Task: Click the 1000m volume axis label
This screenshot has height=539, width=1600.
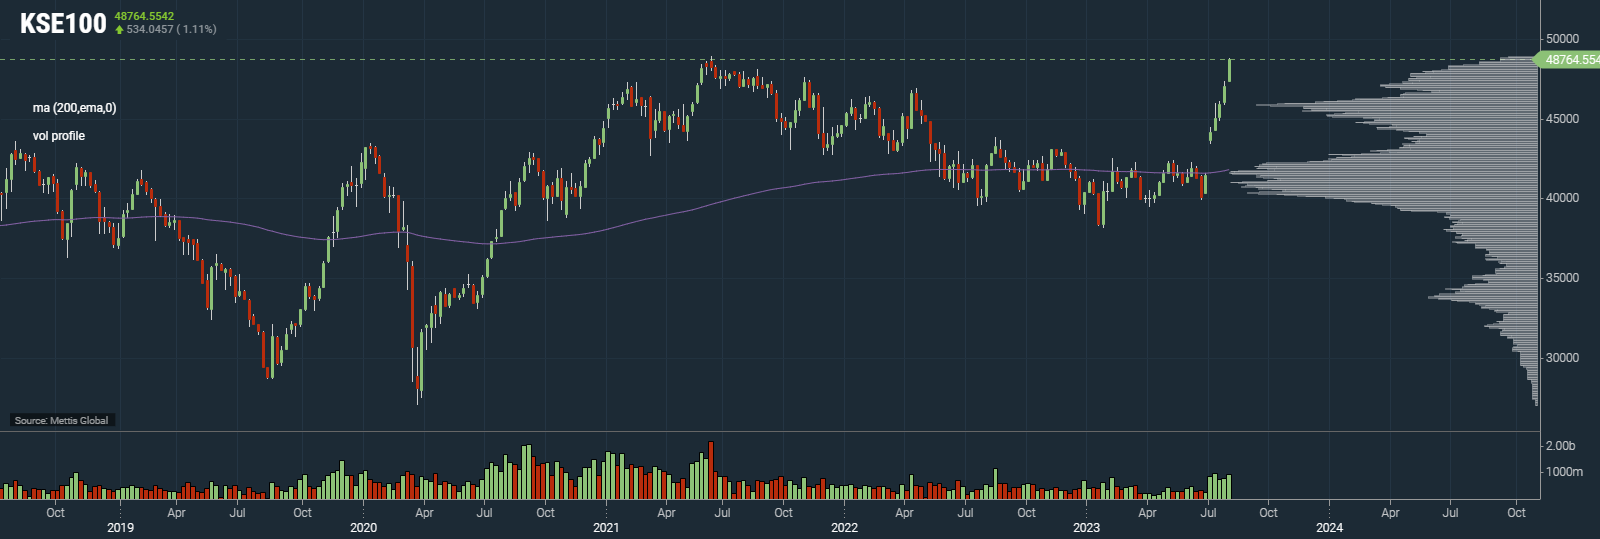Action: point(1564,472)
